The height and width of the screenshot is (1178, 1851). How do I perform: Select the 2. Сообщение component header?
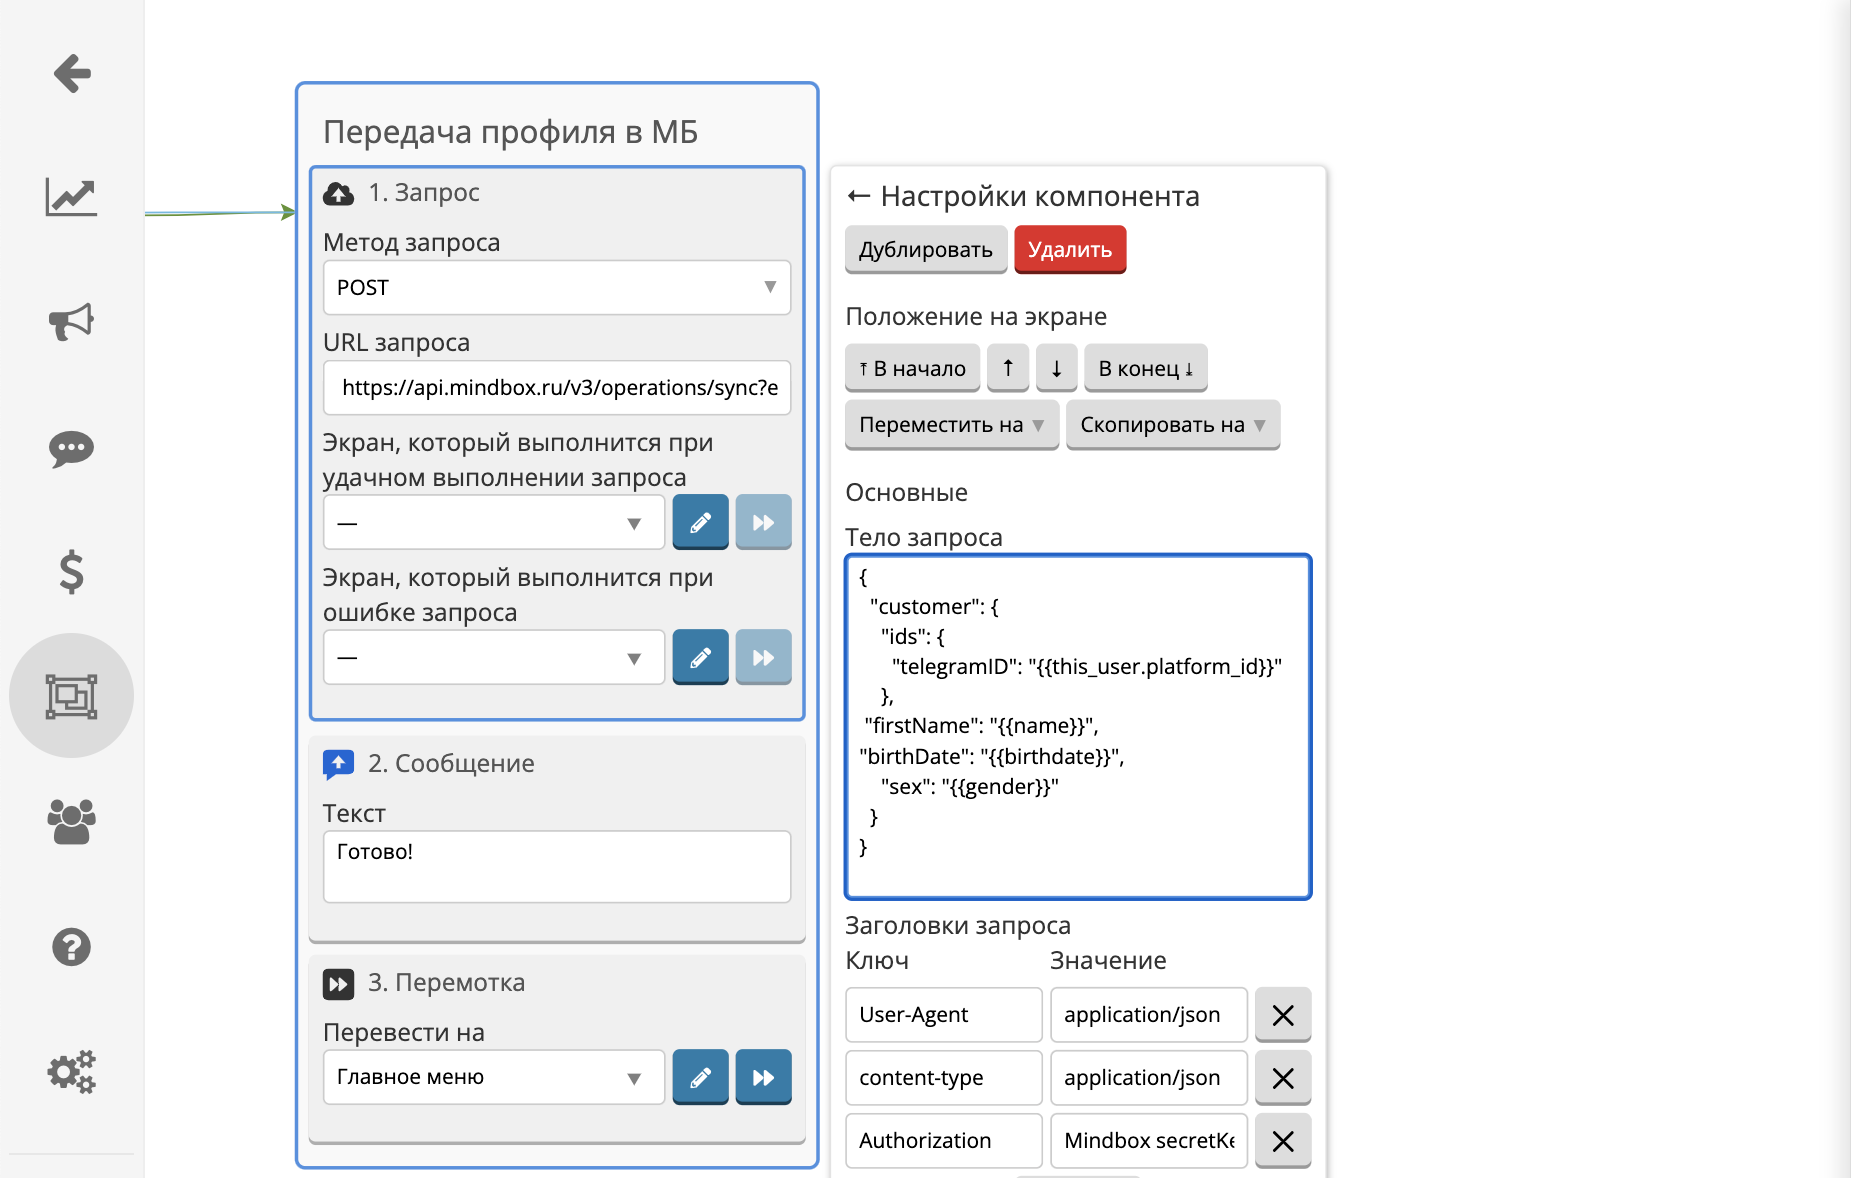[451, 764]
